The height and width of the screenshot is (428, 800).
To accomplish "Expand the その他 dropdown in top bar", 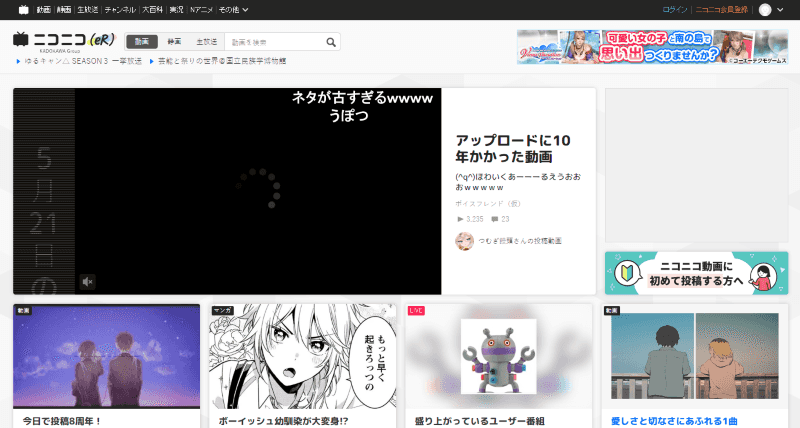I will [233, 10].
